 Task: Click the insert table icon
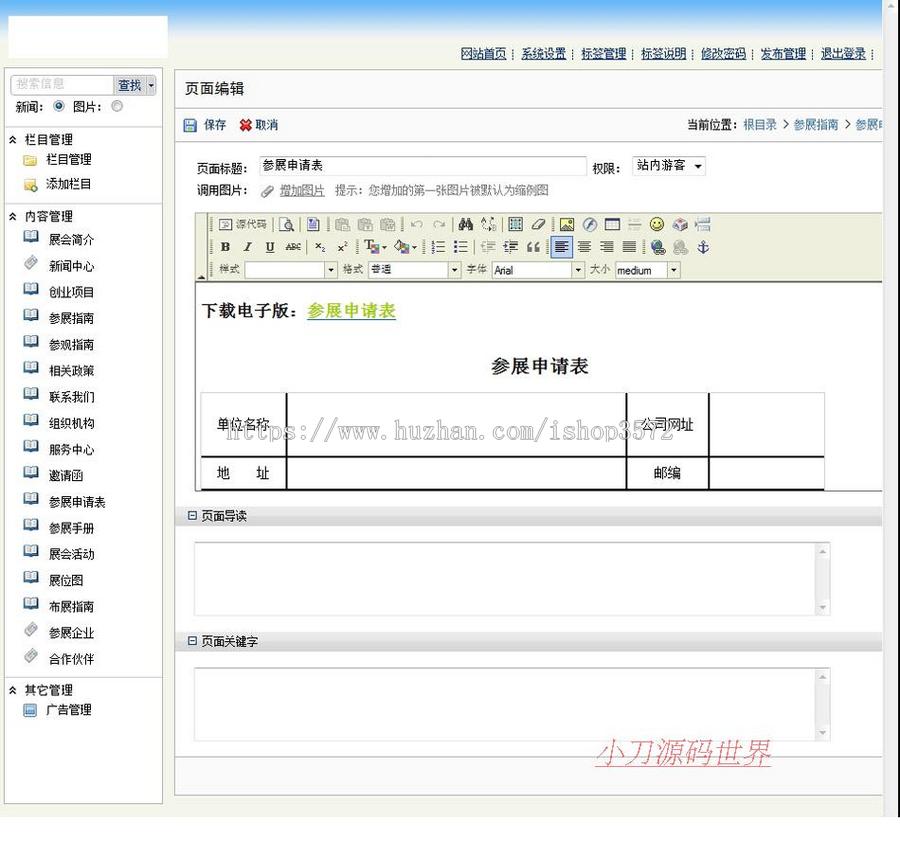pos(612,224)
